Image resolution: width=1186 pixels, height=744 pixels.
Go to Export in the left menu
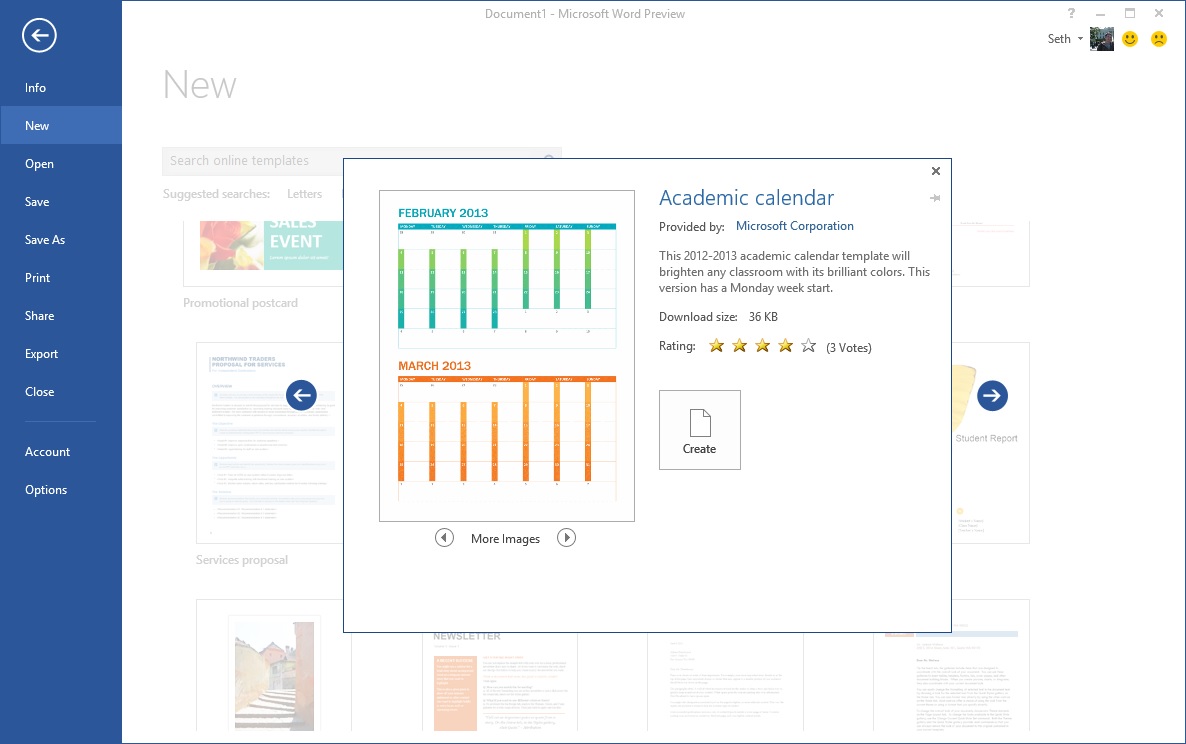42,354
